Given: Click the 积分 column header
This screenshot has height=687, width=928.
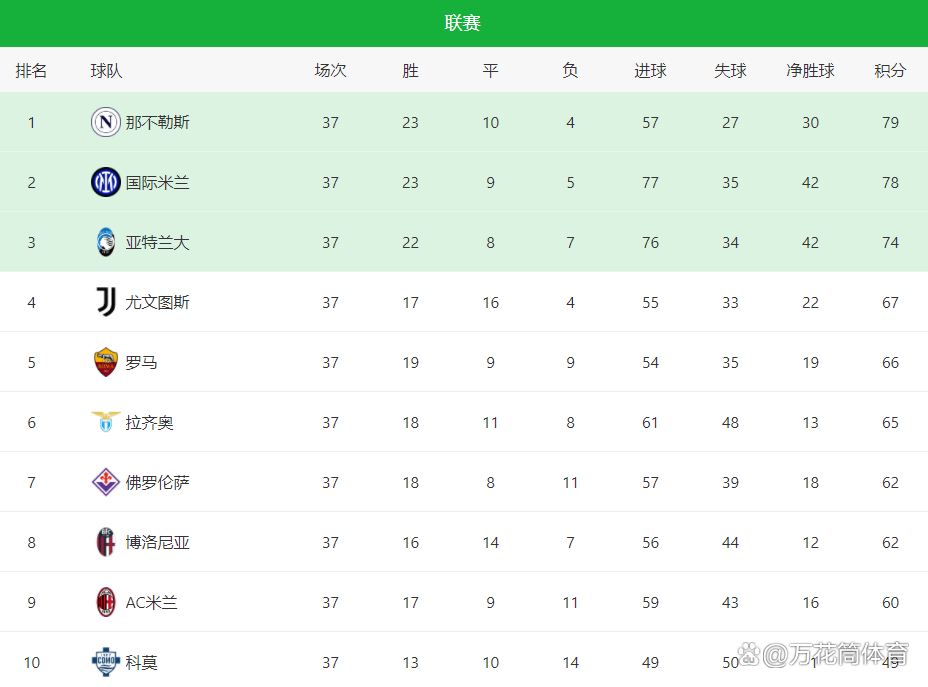Looking at the screenshot, I should click(890, 70).
